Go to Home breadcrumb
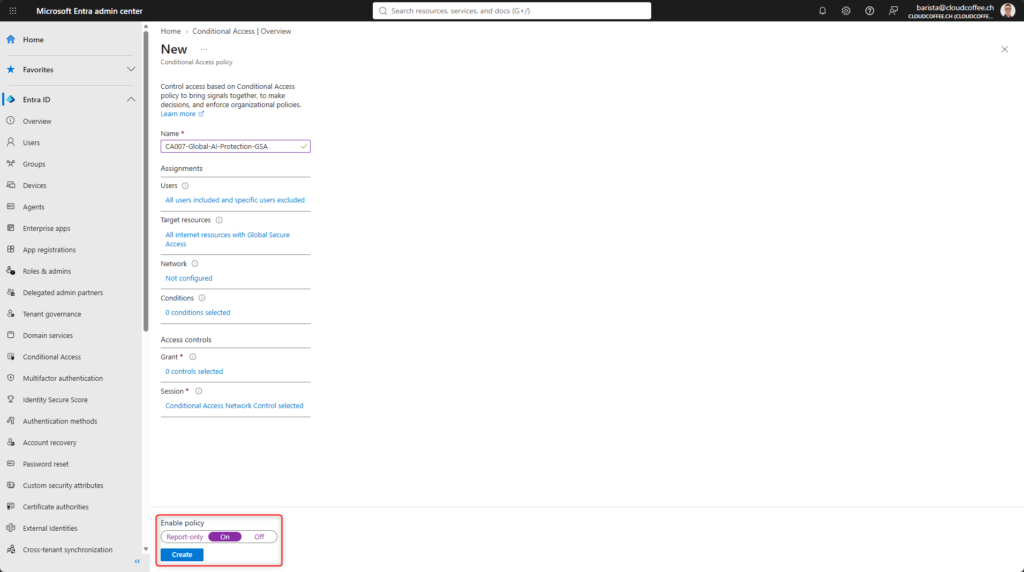Screen dimensions: 1024x572 [170, 31]
